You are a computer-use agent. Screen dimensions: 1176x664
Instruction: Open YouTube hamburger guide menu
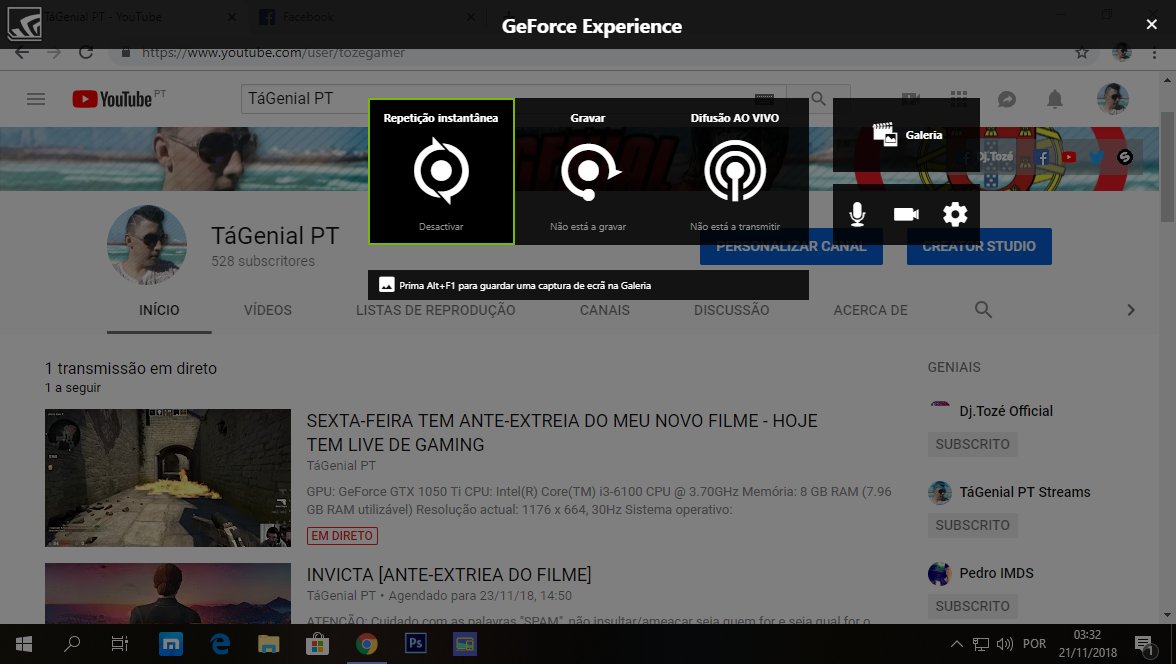tap(36, 99)
